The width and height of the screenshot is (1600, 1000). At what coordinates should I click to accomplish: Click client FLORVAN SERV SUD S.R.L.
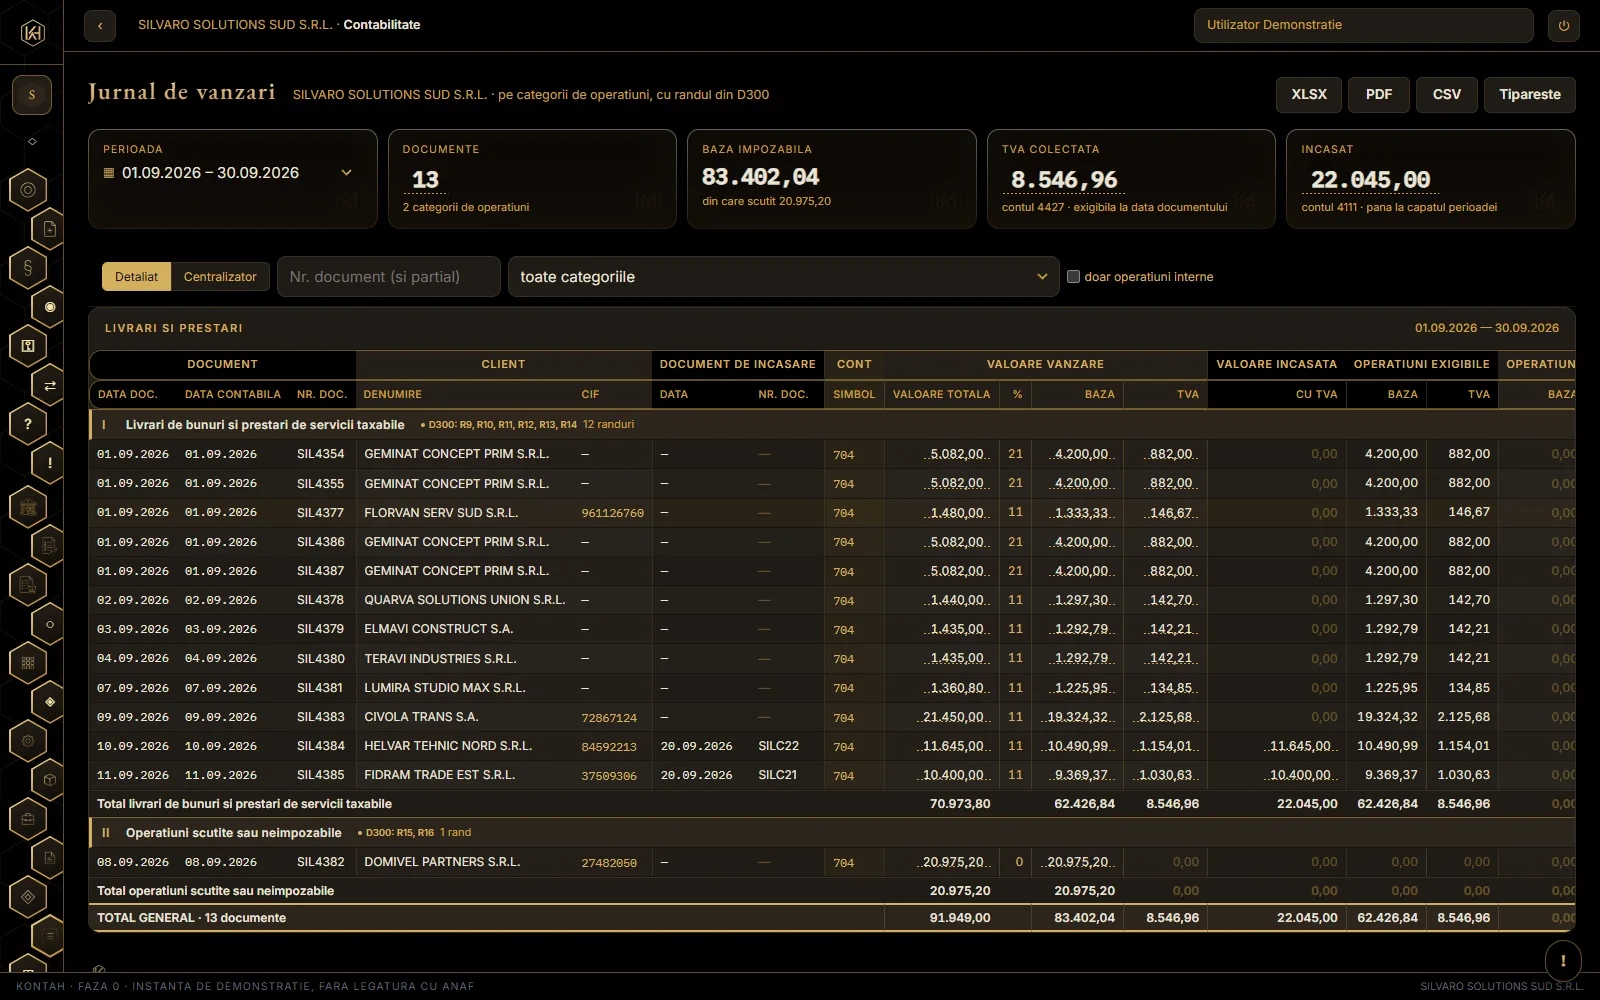point(441,513)
